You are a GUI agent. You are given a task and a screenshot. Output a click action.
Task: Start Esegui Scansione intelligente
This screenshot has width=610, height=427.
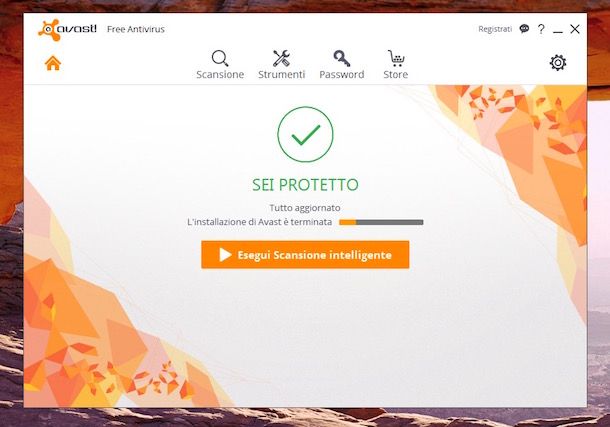[305, 255]
